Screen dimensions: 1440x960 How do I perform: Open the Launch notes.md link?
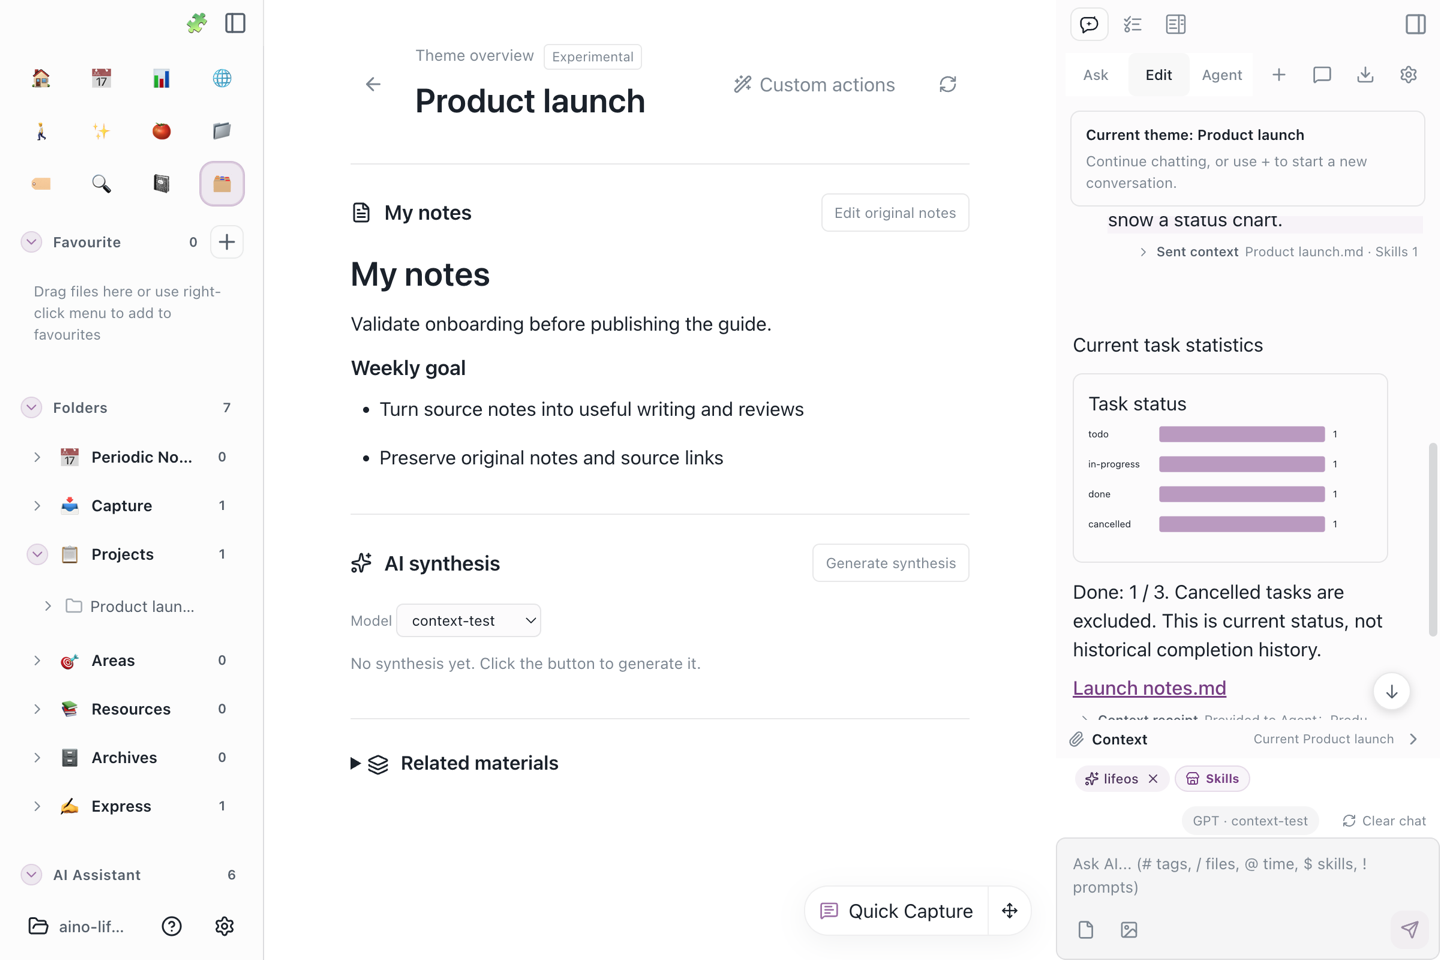pos(1149,688)
